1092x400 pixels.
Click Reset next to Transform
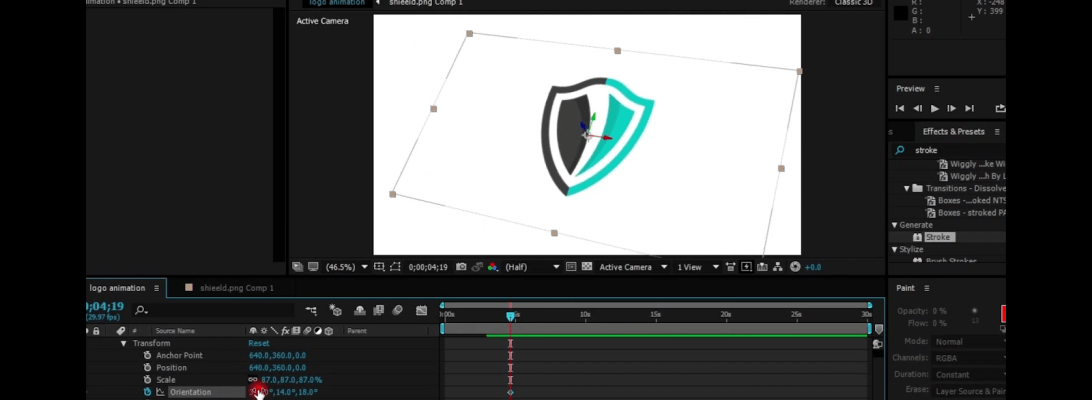click(x=258, y=343)
